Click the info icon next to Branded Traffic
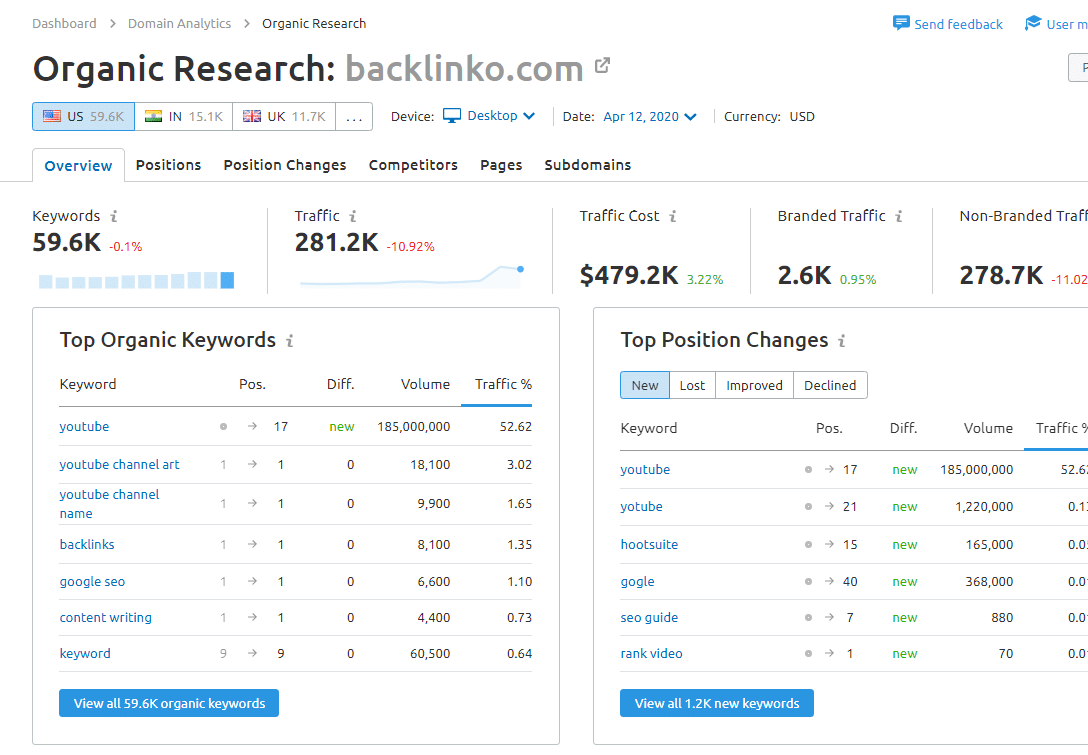The image size is (1088, 755). coord(899,217)
